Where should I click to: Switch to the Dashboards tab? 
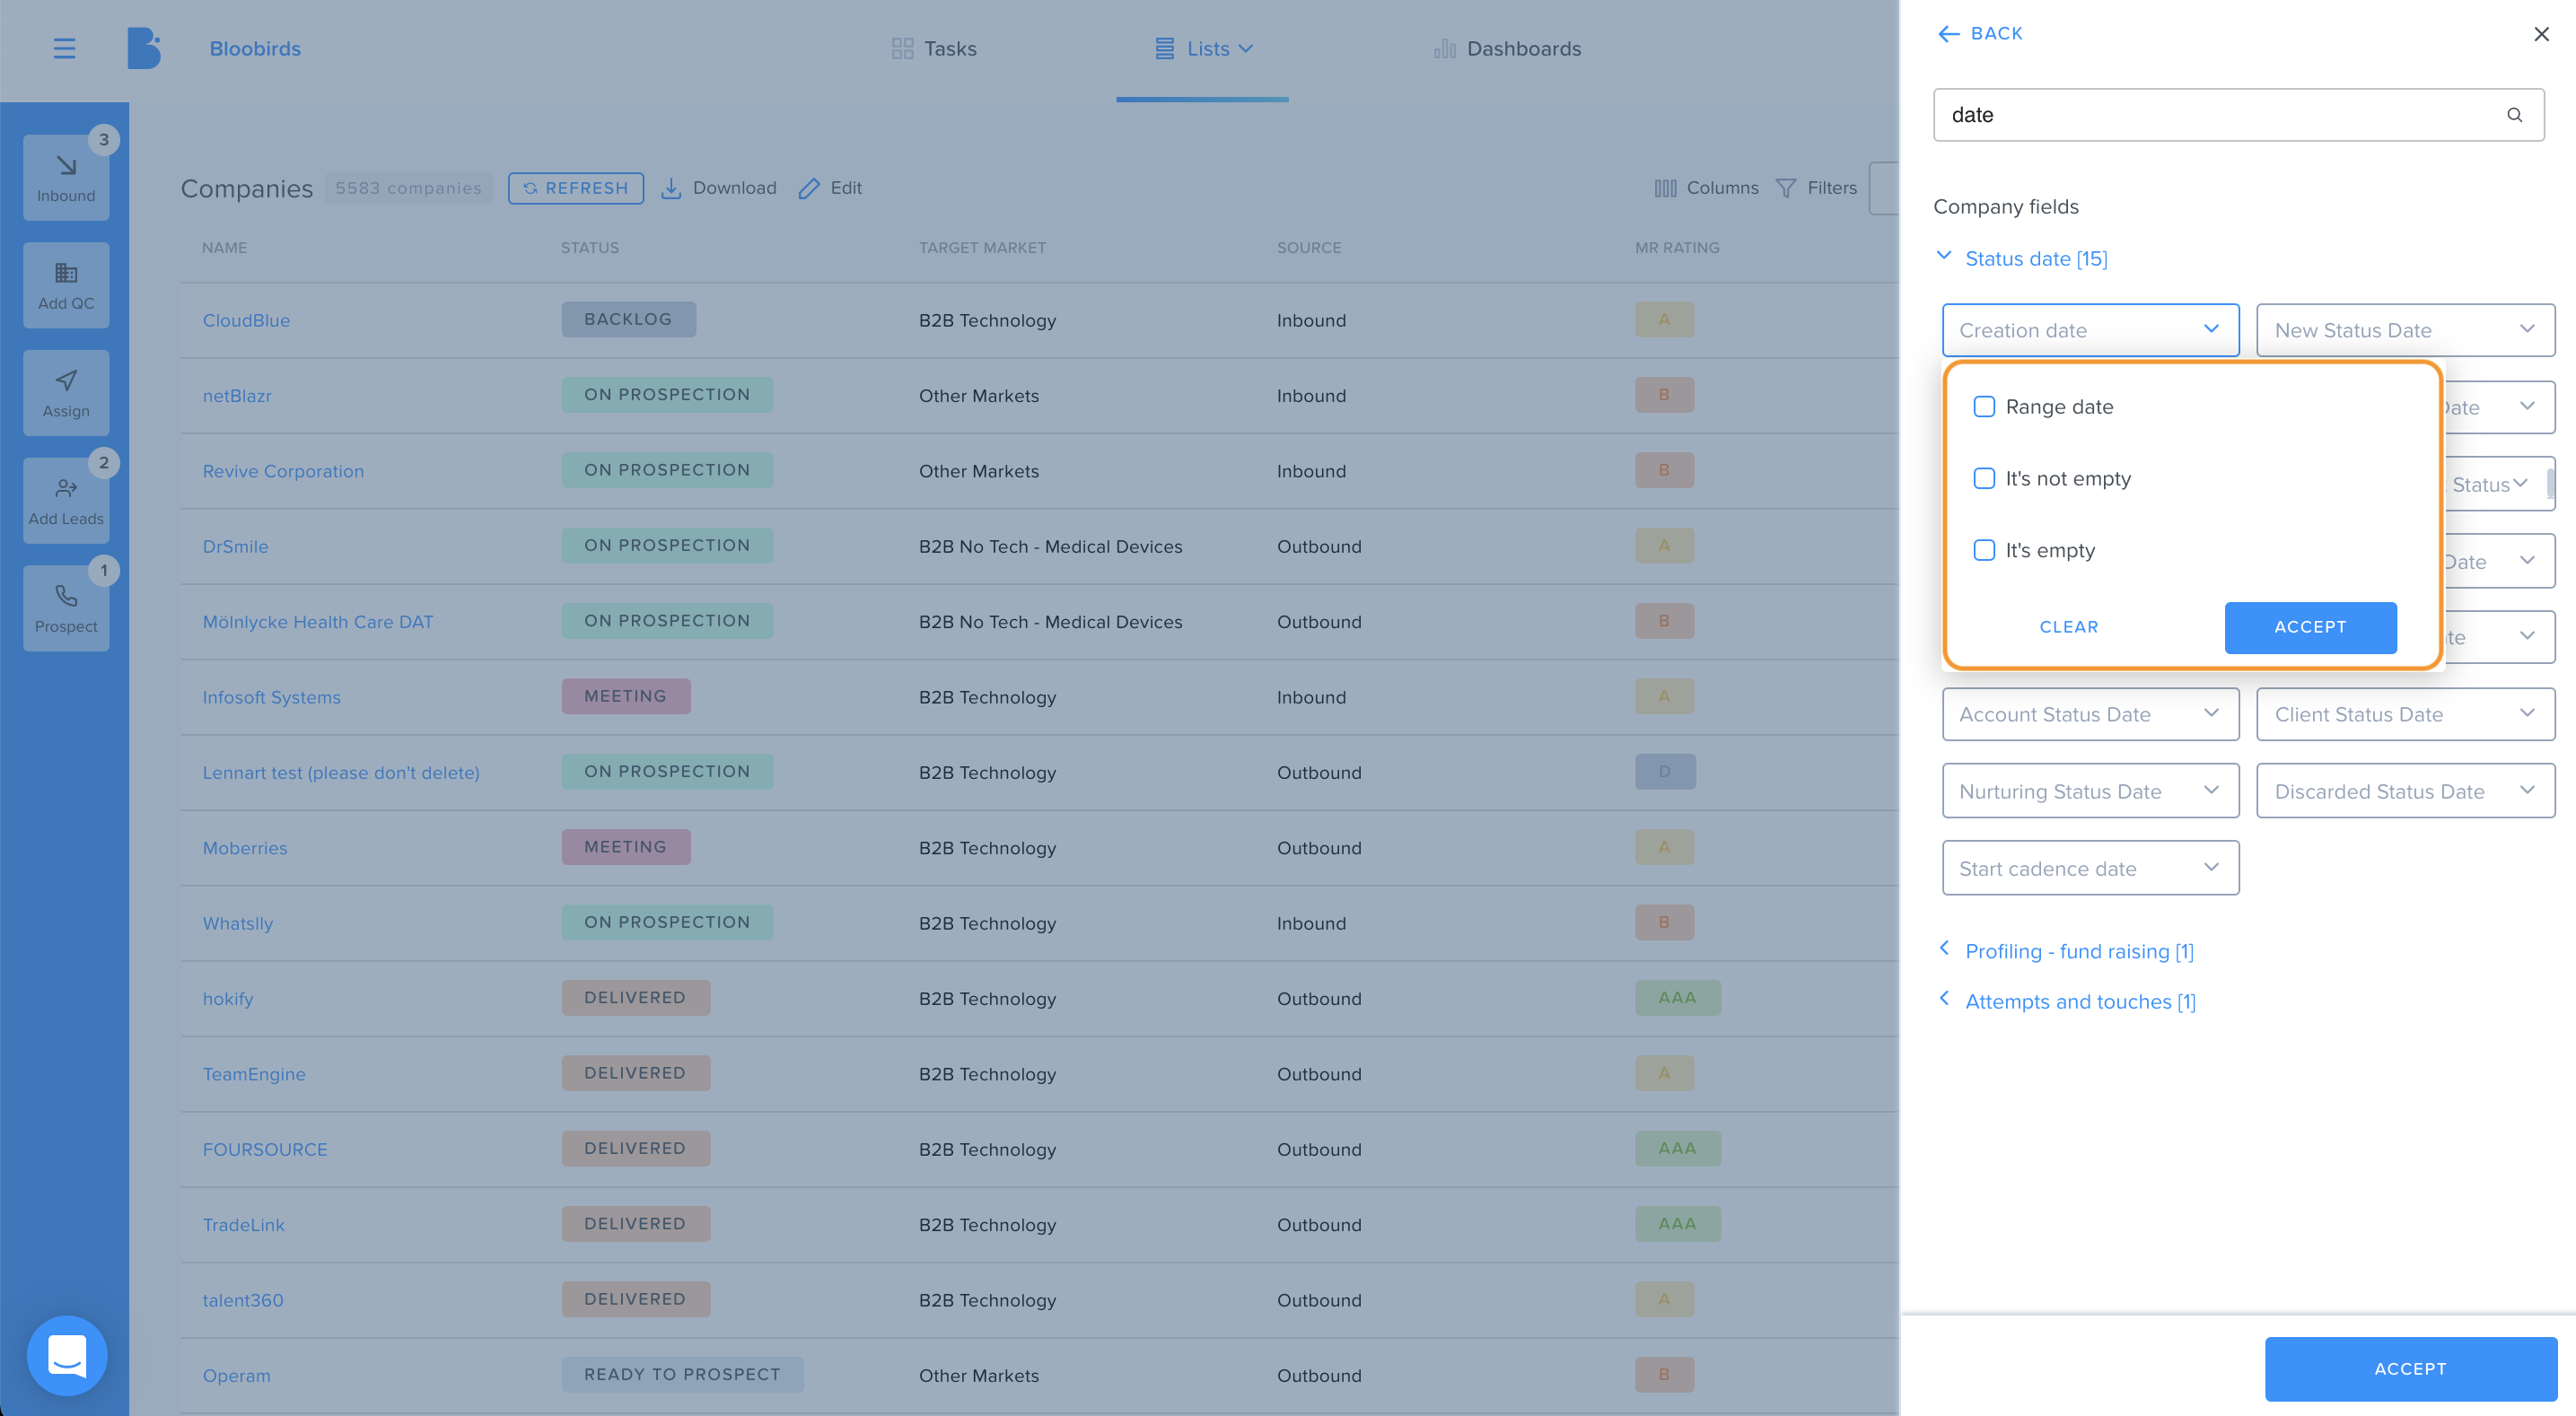click(1507, 48)
